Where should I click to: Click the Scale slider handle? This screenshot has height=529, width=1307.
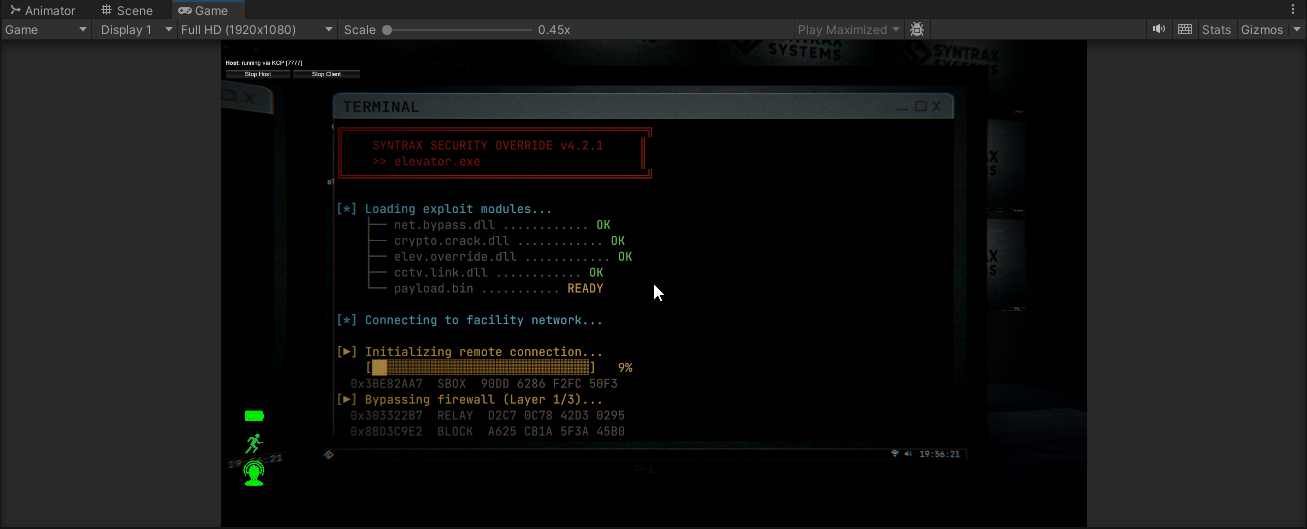coord(387,30)
